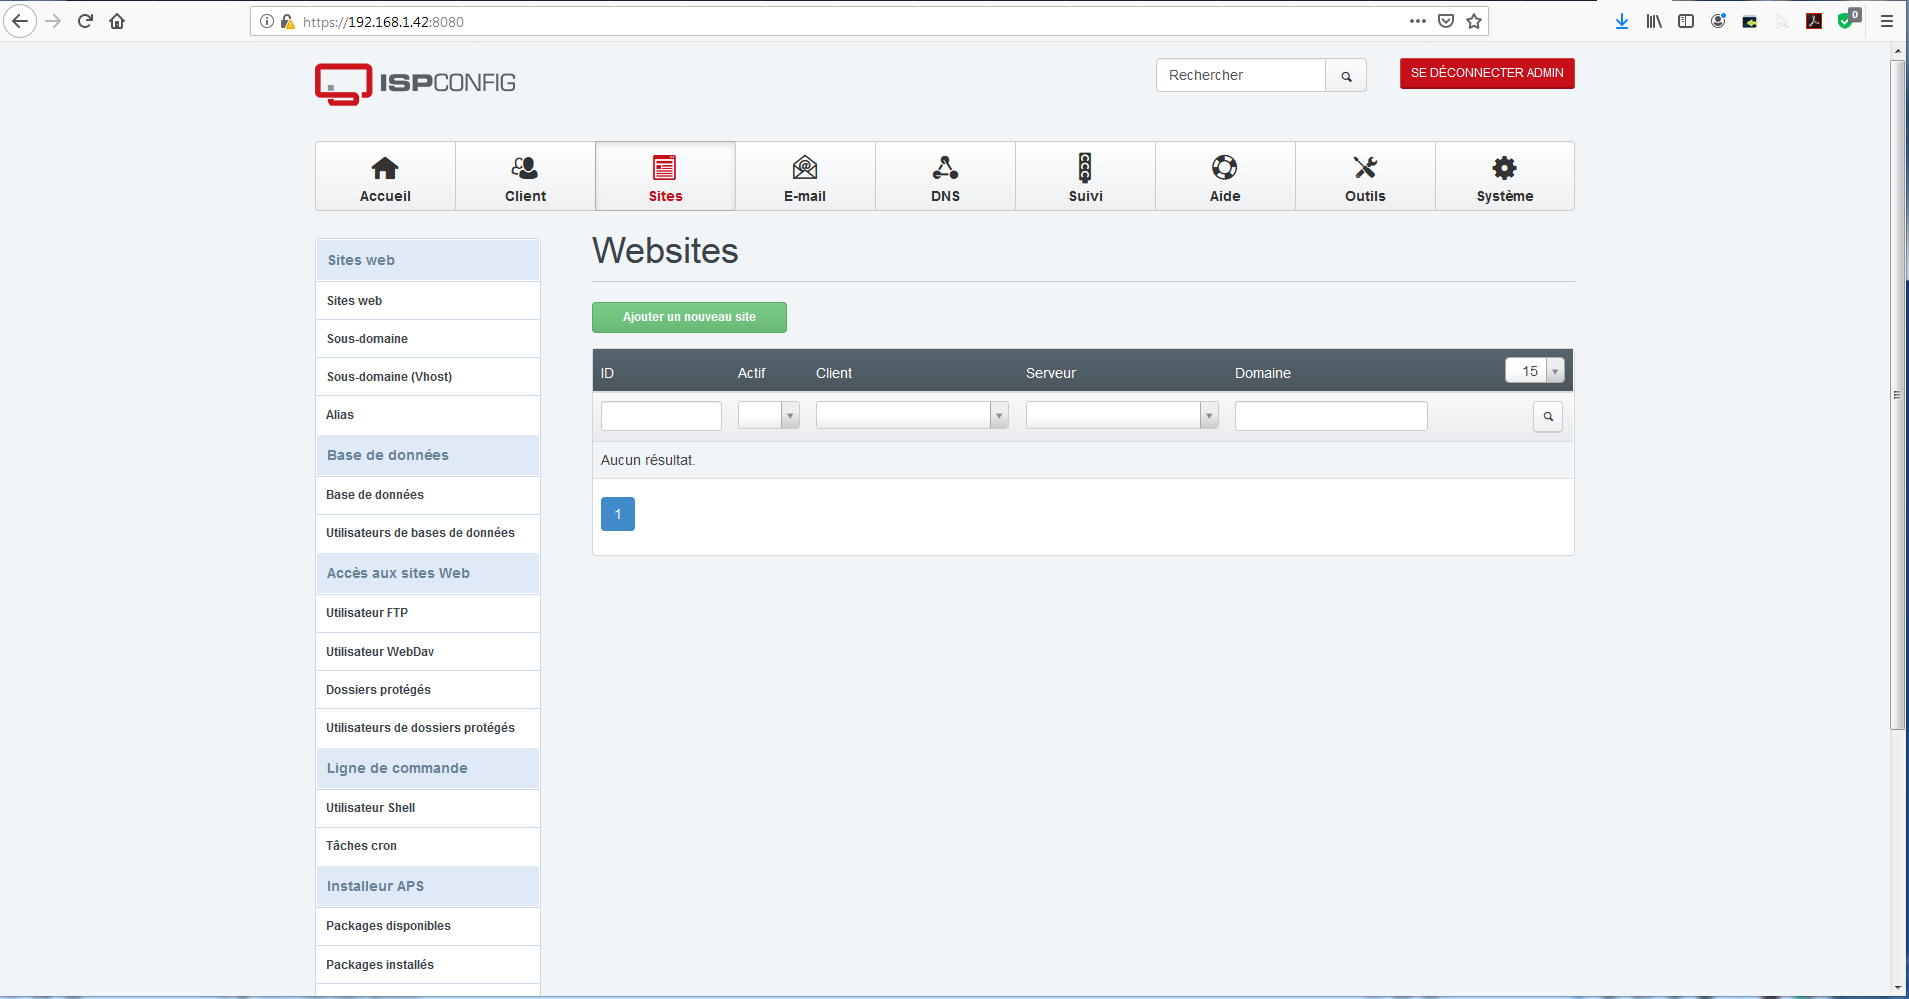
Task: Open the Outils tools module
Action: [x=1365, y=177]
